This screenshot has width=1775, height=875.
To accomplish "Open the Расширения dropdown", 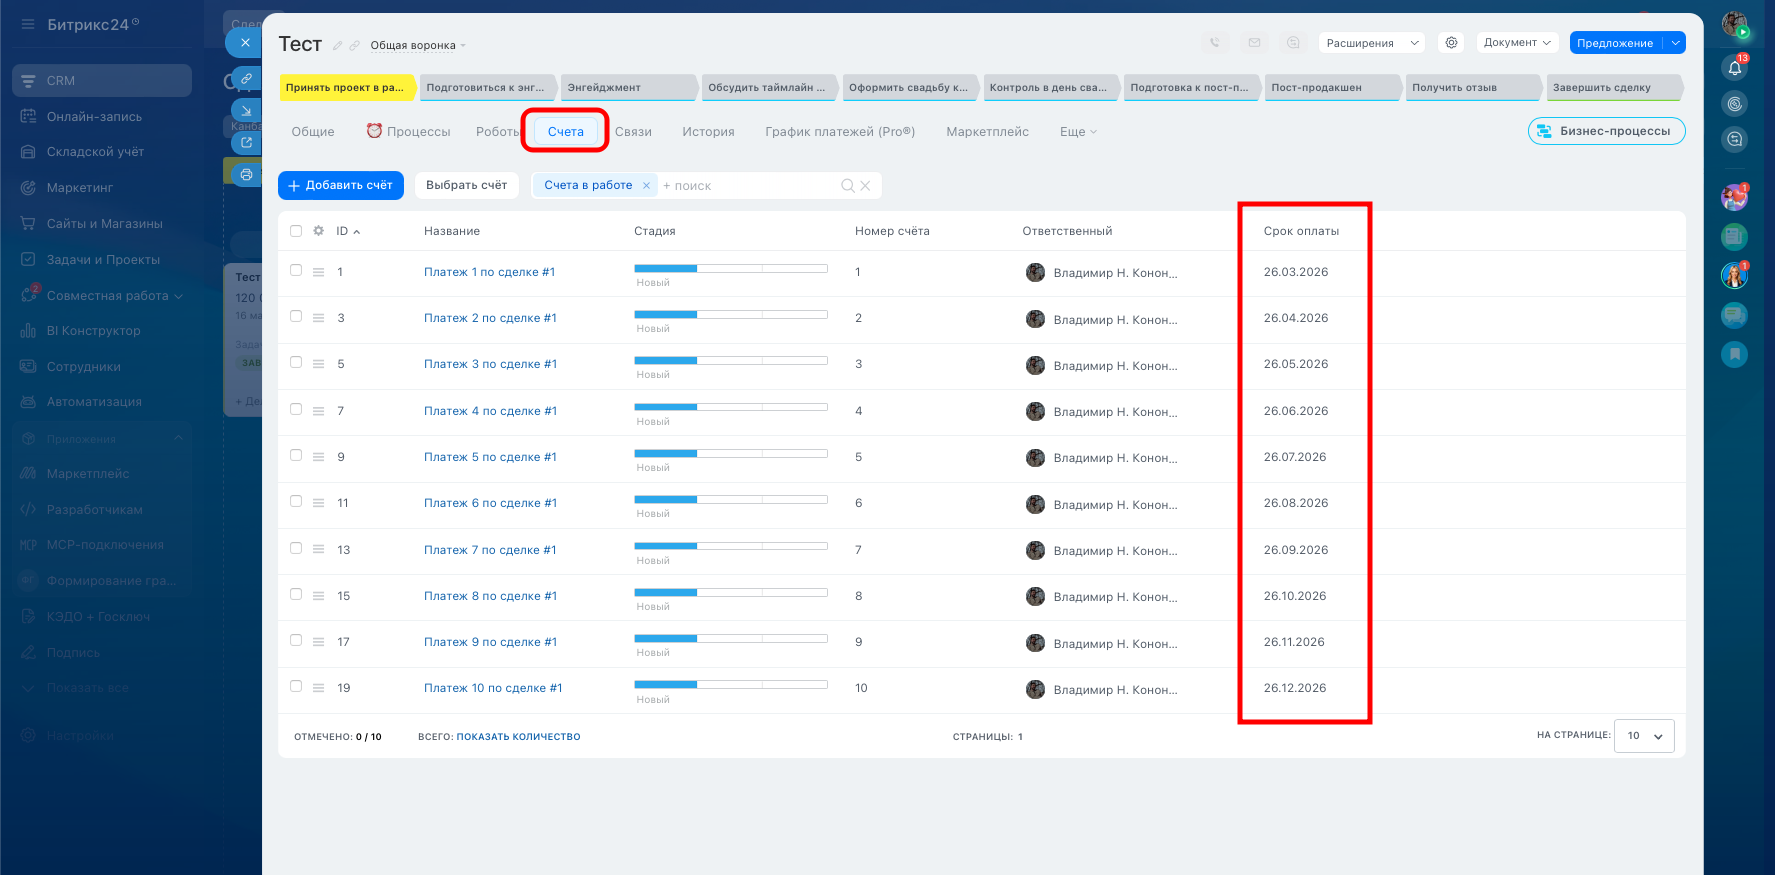I will coord(1371,43).
